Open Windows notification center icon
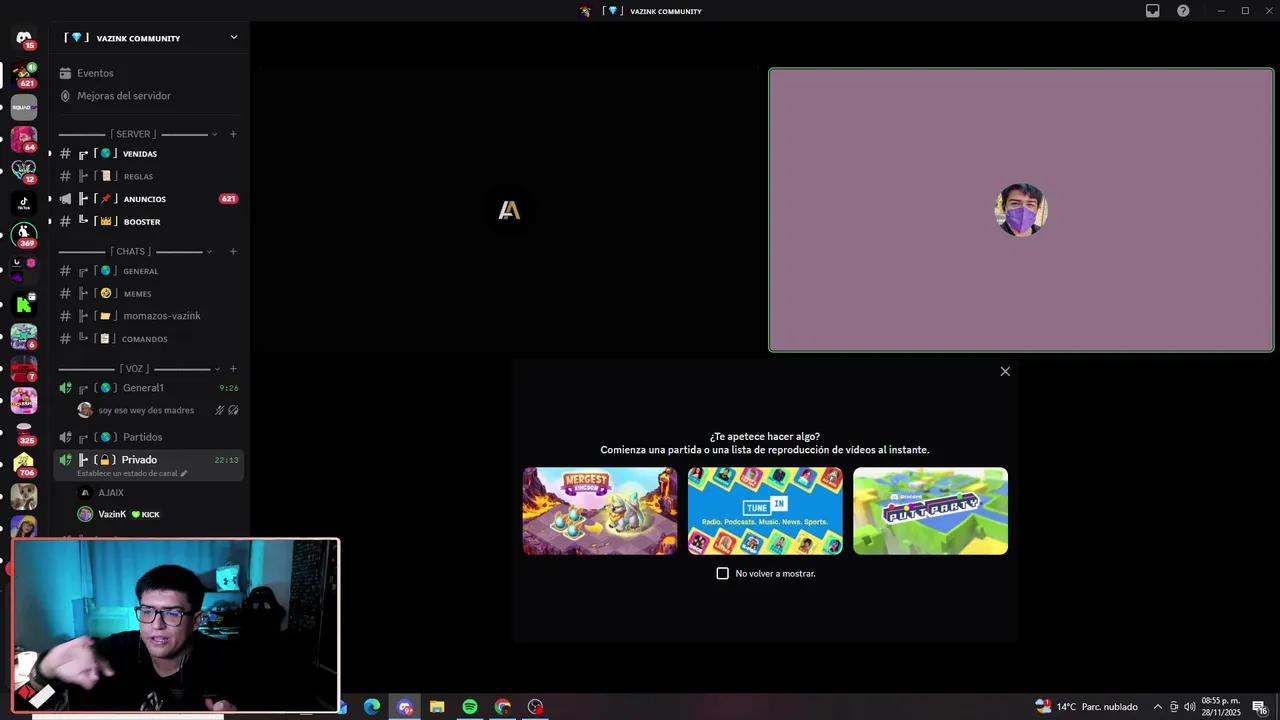The image size is (1280, 720). 1260,707
